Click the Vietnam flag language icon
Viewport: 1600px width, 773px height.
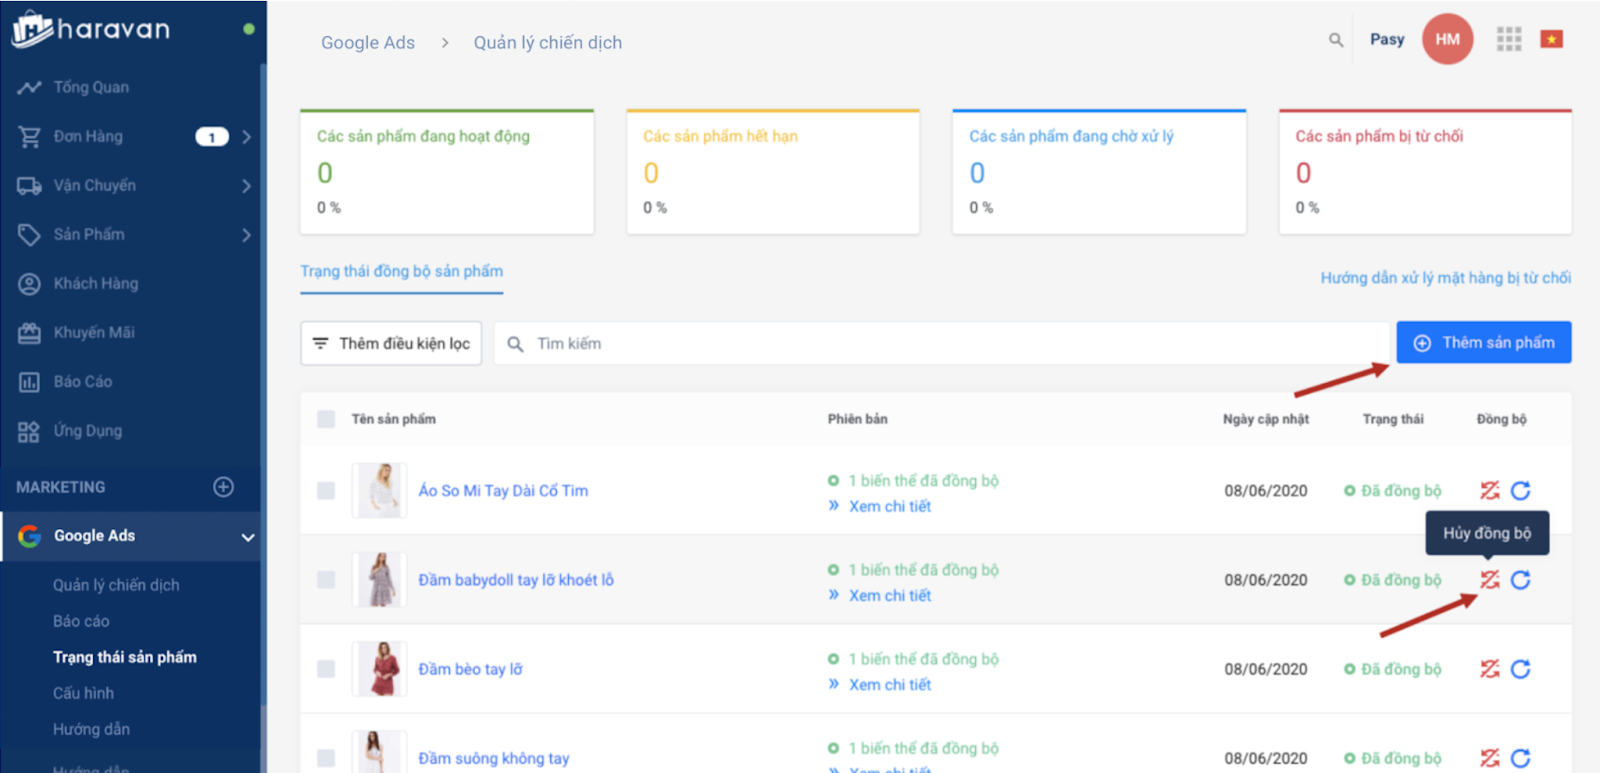tap(1551, 39)
